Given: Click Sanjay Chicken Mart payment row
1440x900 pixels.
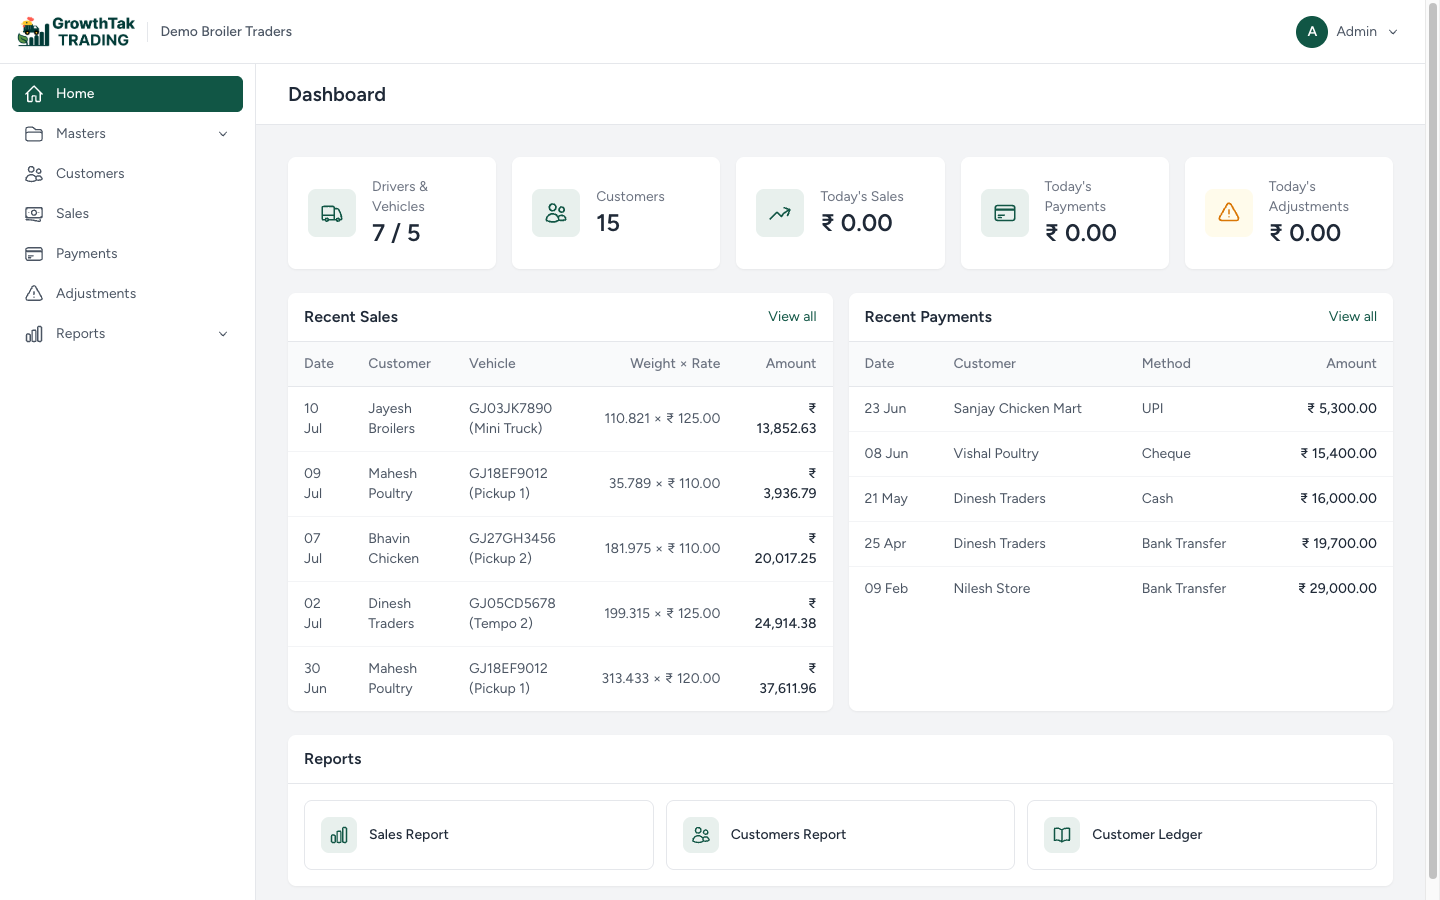Looking at the screenshot, I should pyautogui.click(x=1120, y=409).
